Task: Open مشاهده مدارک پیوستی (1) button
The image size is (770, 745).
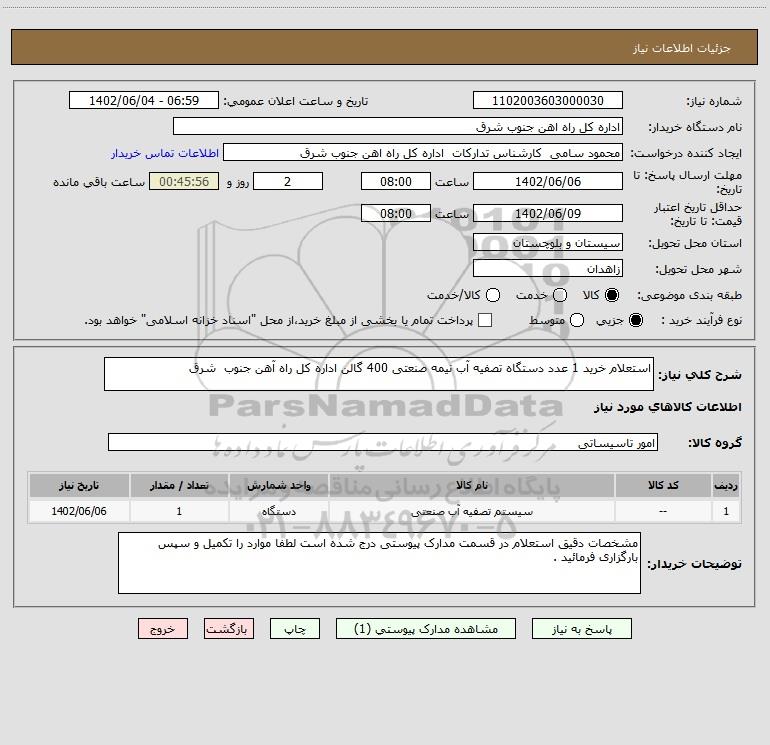Action: click(426, 629)
